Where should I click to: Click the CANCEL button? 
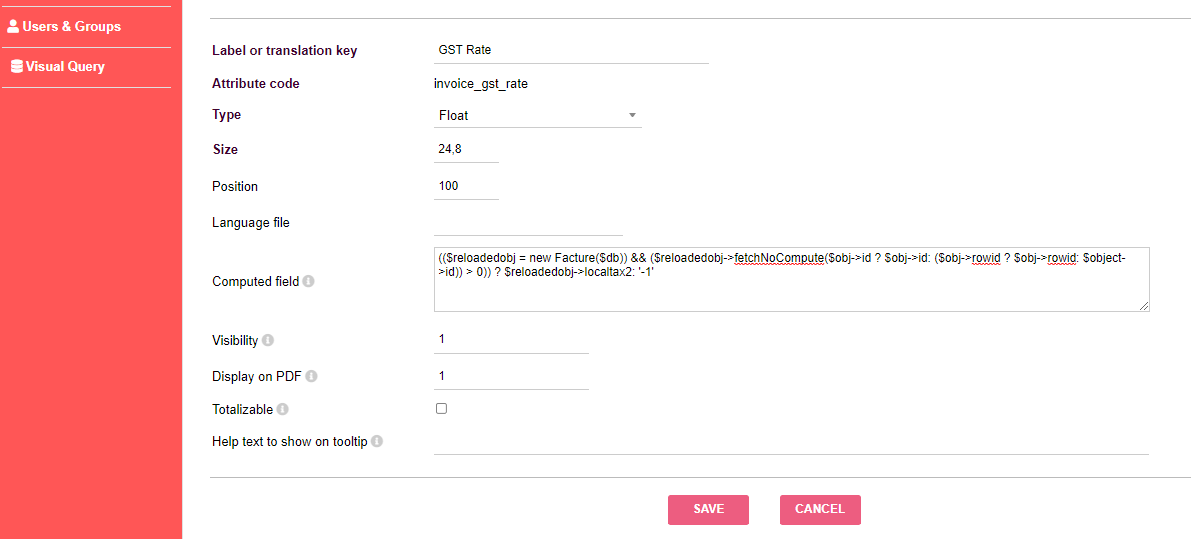point(820,509)
